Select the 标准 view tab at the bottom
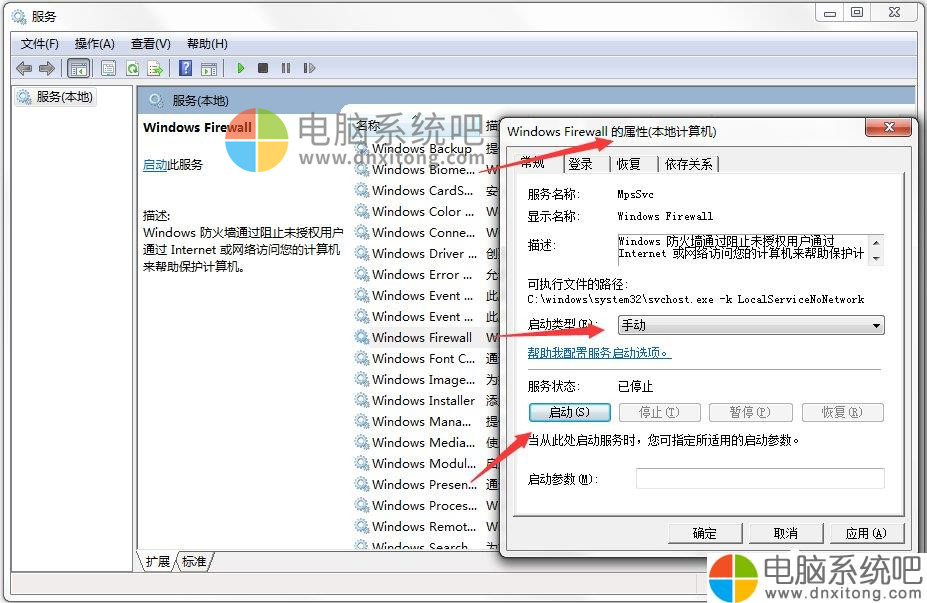 click(x=194, y=561)
